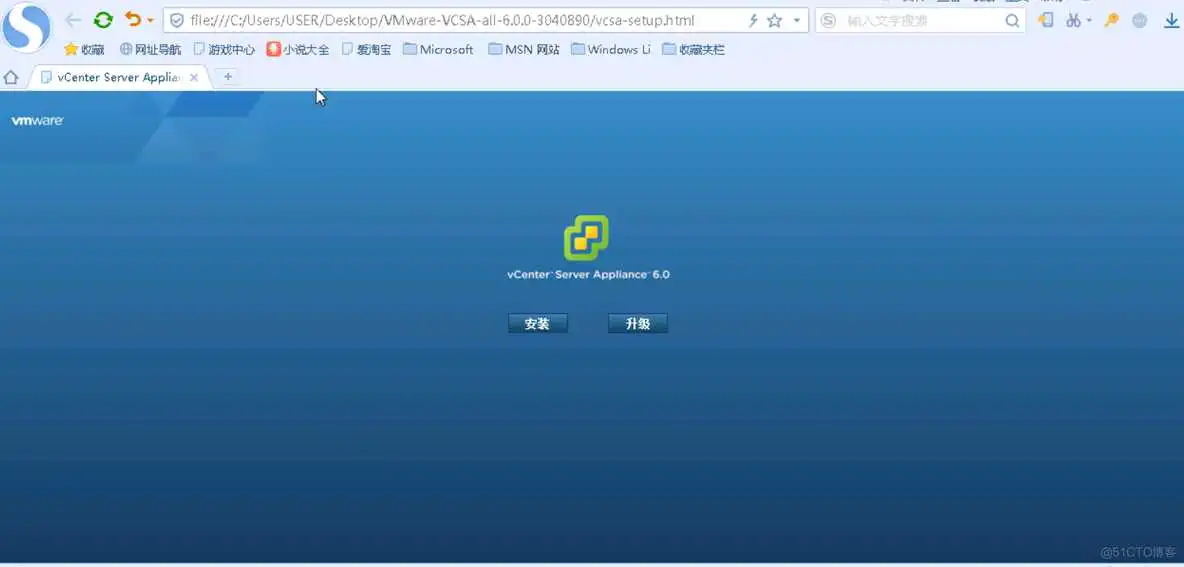Open a new tab with plus button
Screen dimensions: 1184x567
click(228, 76)
